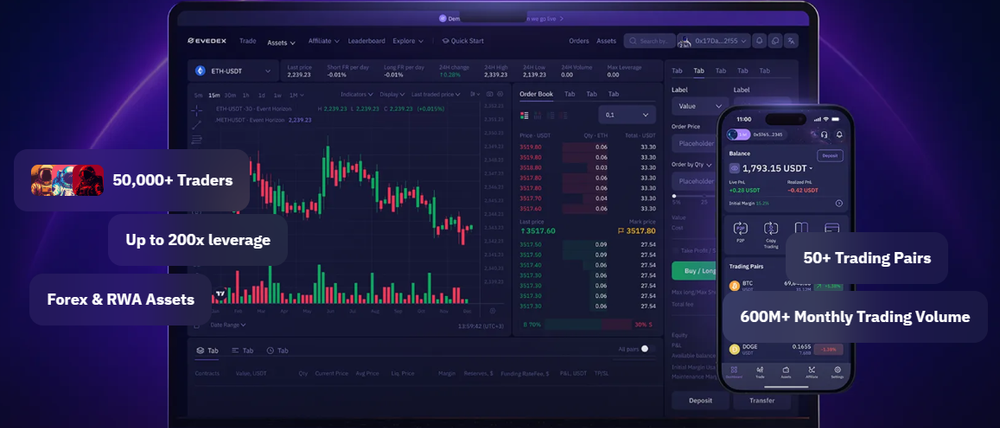The width and height of the screenshot is (1000, 428).
Task: Show both bids and asks view icon
Action: click(x=524, y=115)
